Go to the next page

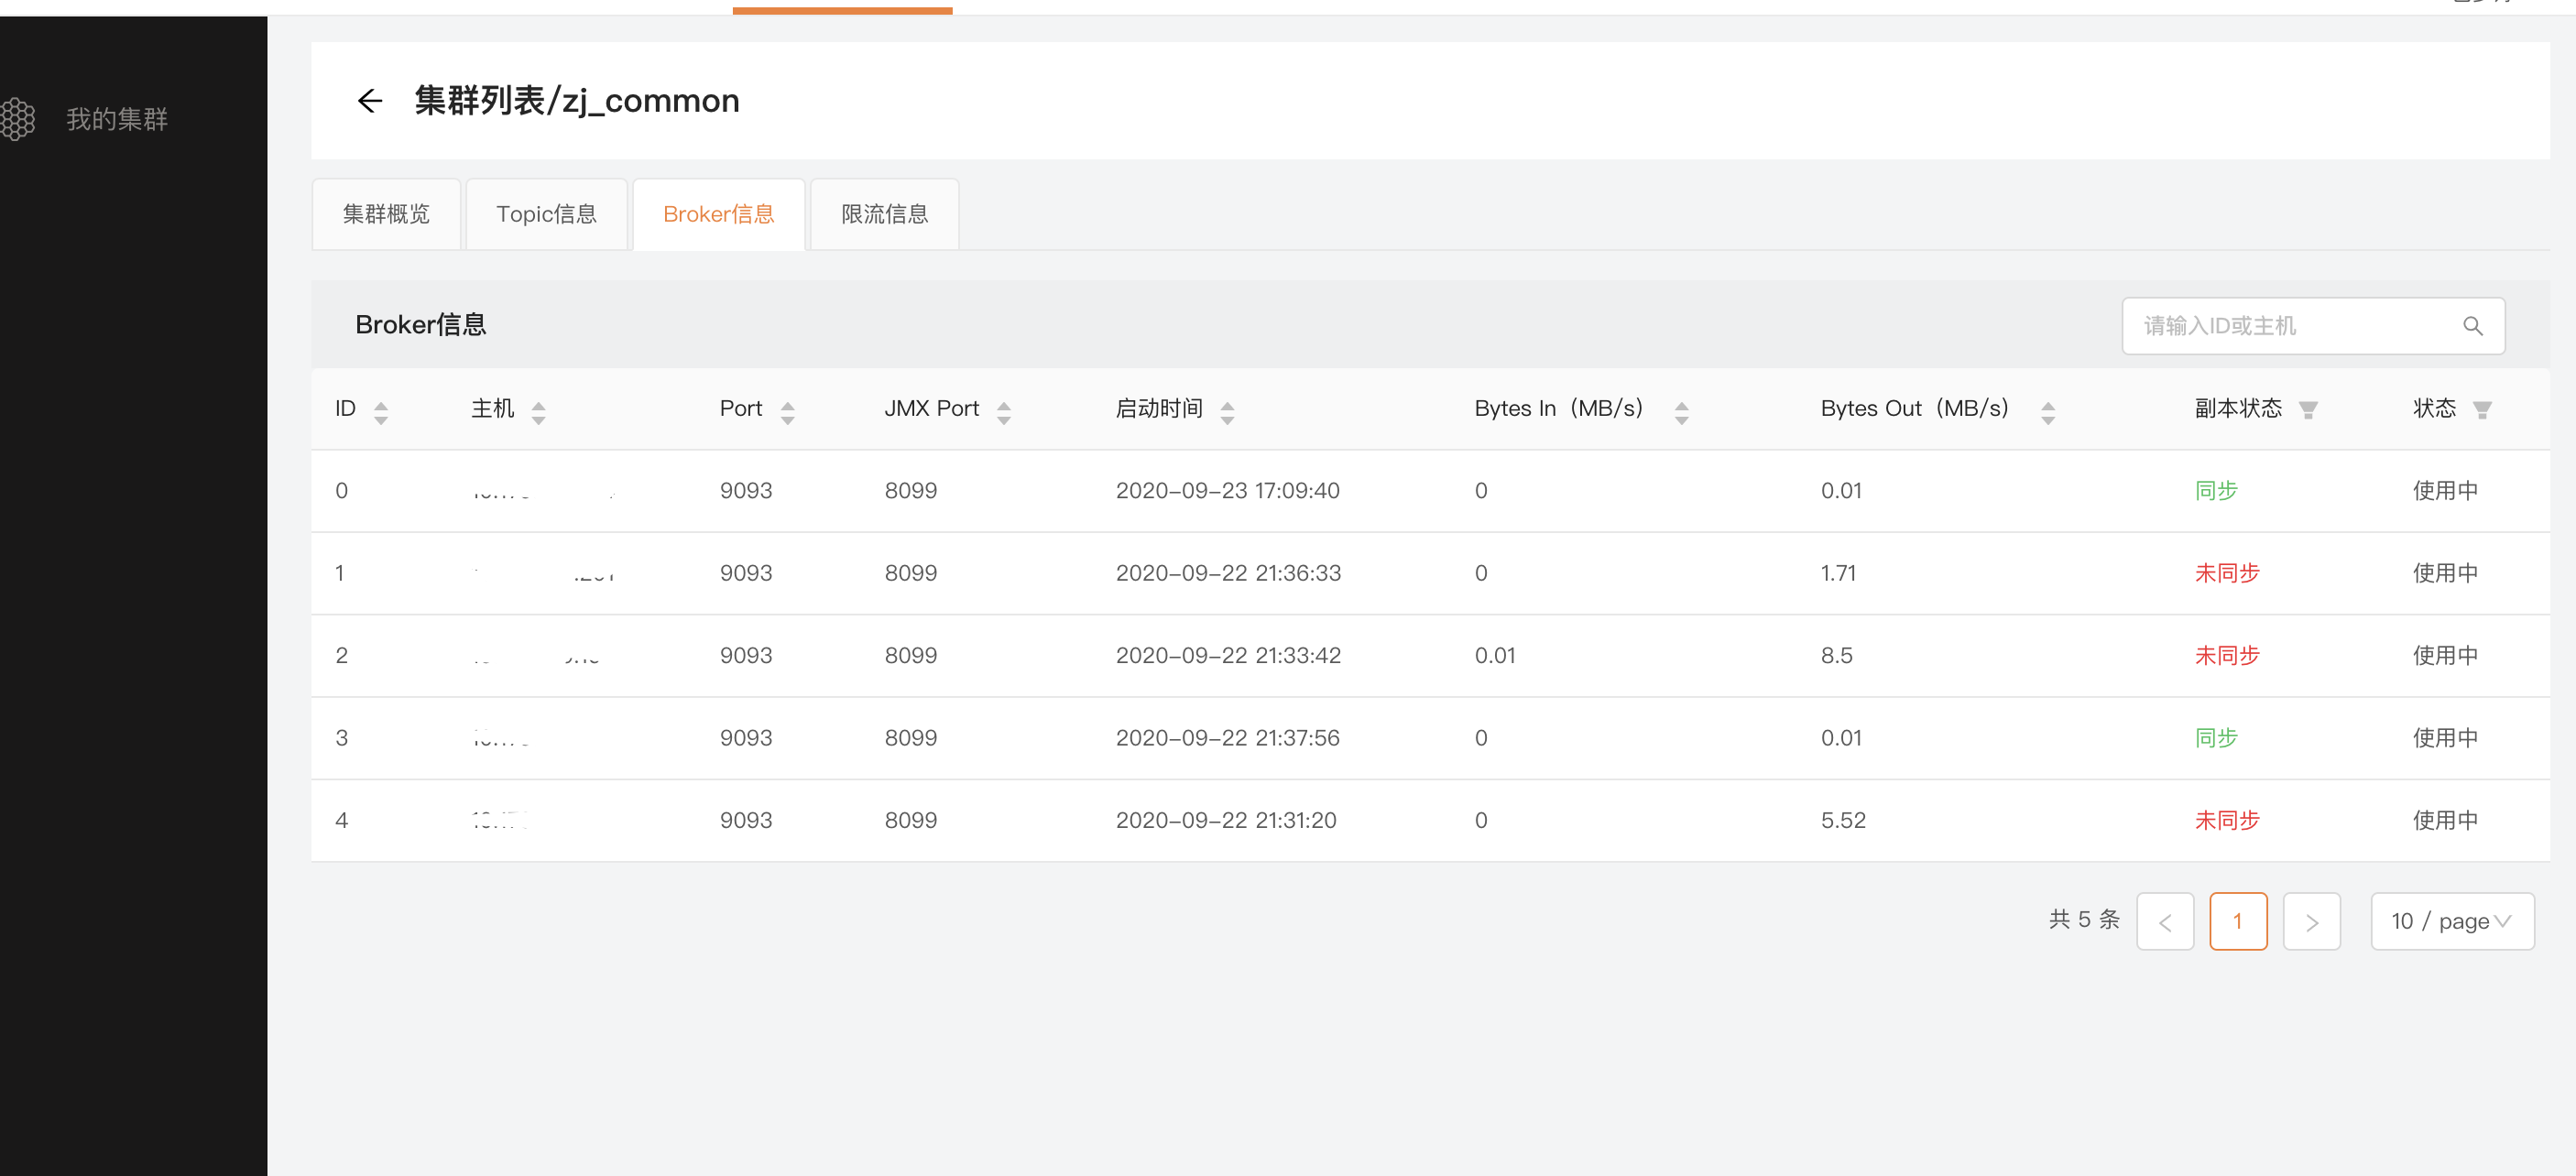[x=2311, y=921]
